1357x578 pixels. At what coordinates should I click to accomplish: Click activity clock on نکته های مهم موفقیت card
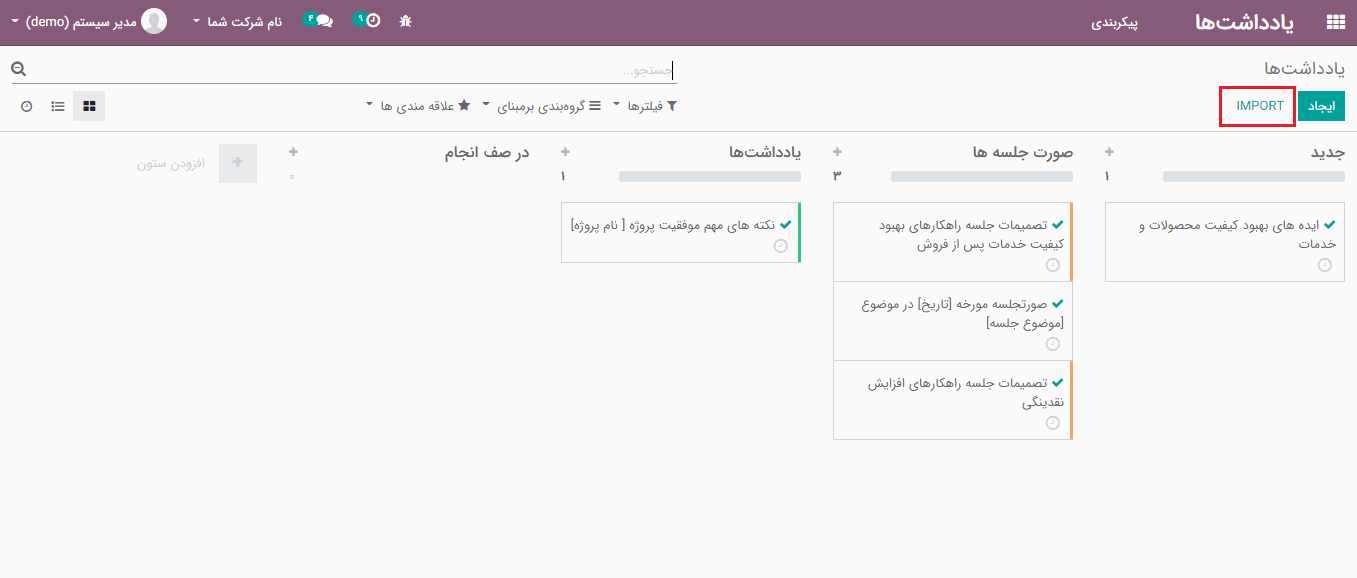(781, 246)
